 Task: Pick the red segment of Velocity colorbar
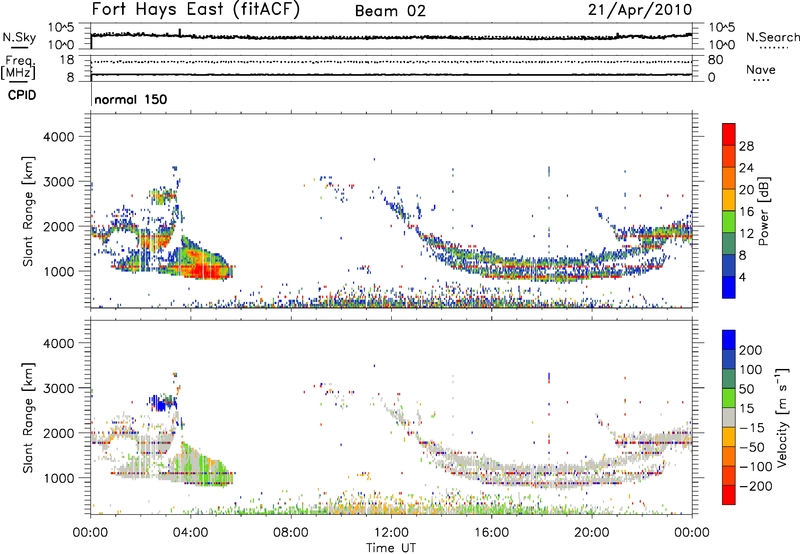coord(729,495)
